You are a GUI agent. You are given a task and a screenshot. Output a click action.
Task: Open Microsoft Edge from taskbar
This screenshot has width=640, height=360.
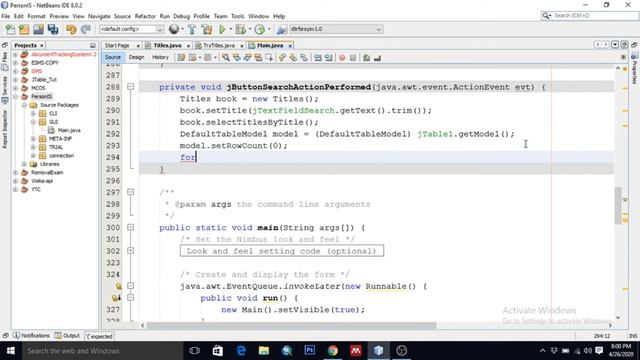(241, 351)
